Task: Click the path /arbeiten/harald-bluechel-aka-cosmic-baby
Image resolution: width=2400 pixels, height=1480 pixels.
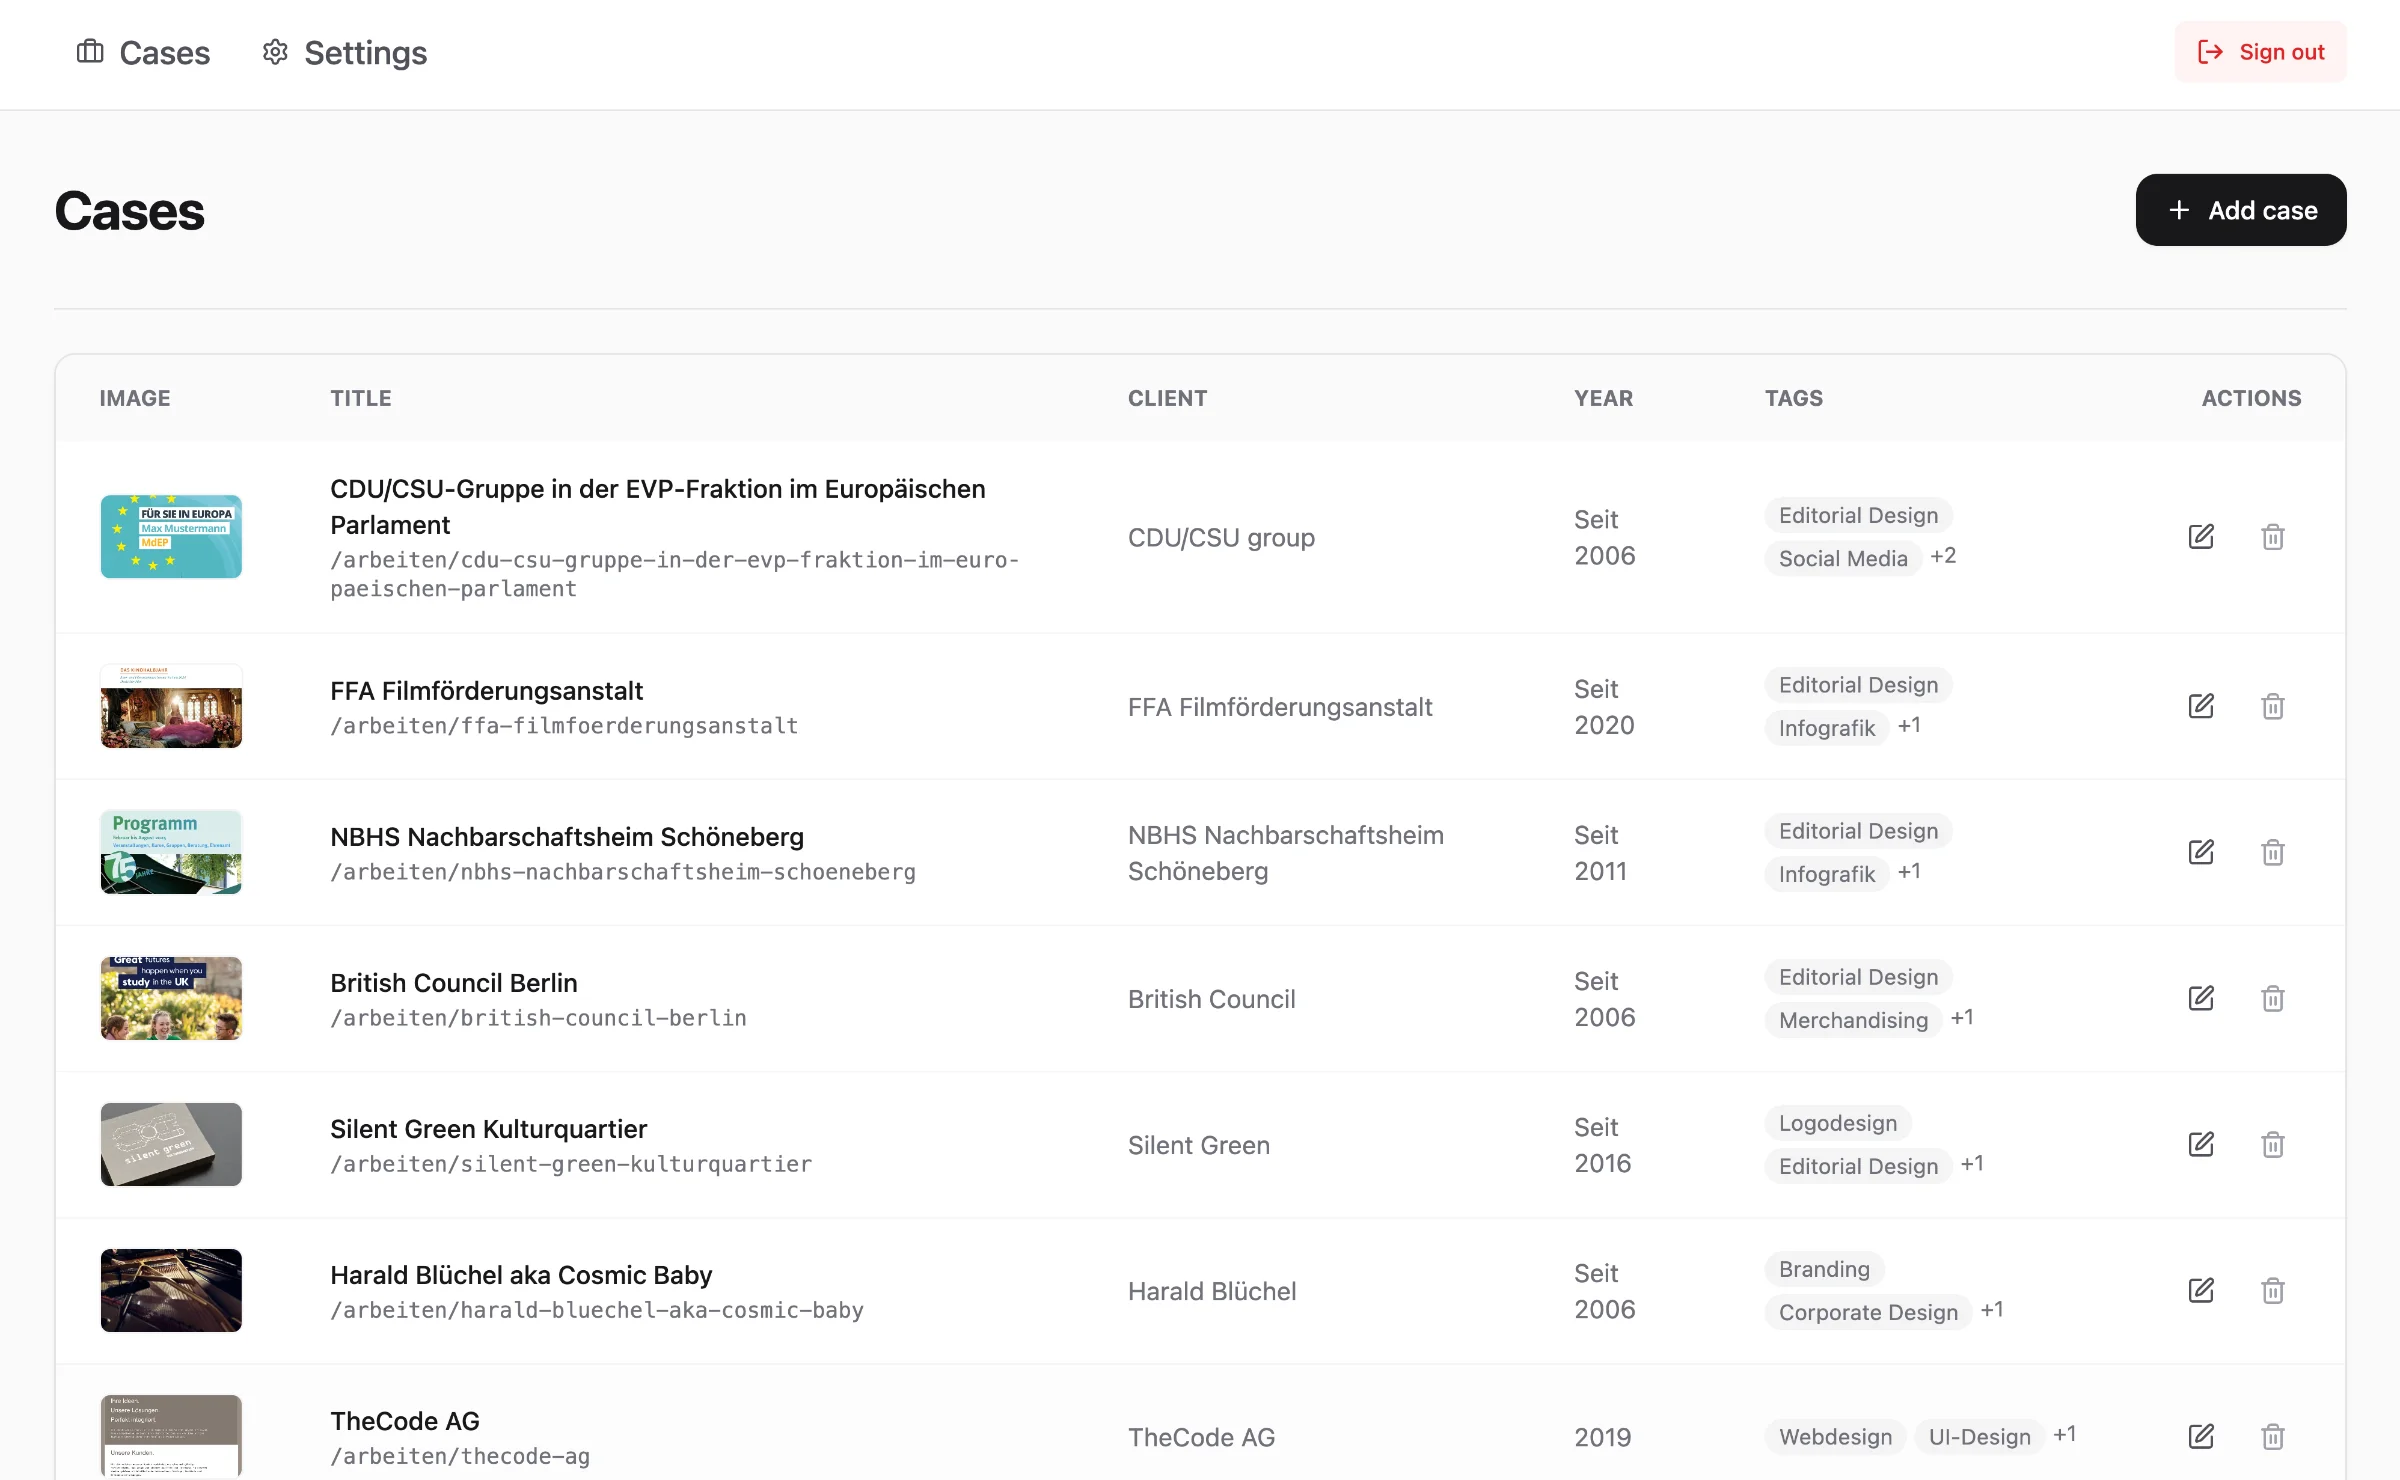Action: pos(597,1310)
